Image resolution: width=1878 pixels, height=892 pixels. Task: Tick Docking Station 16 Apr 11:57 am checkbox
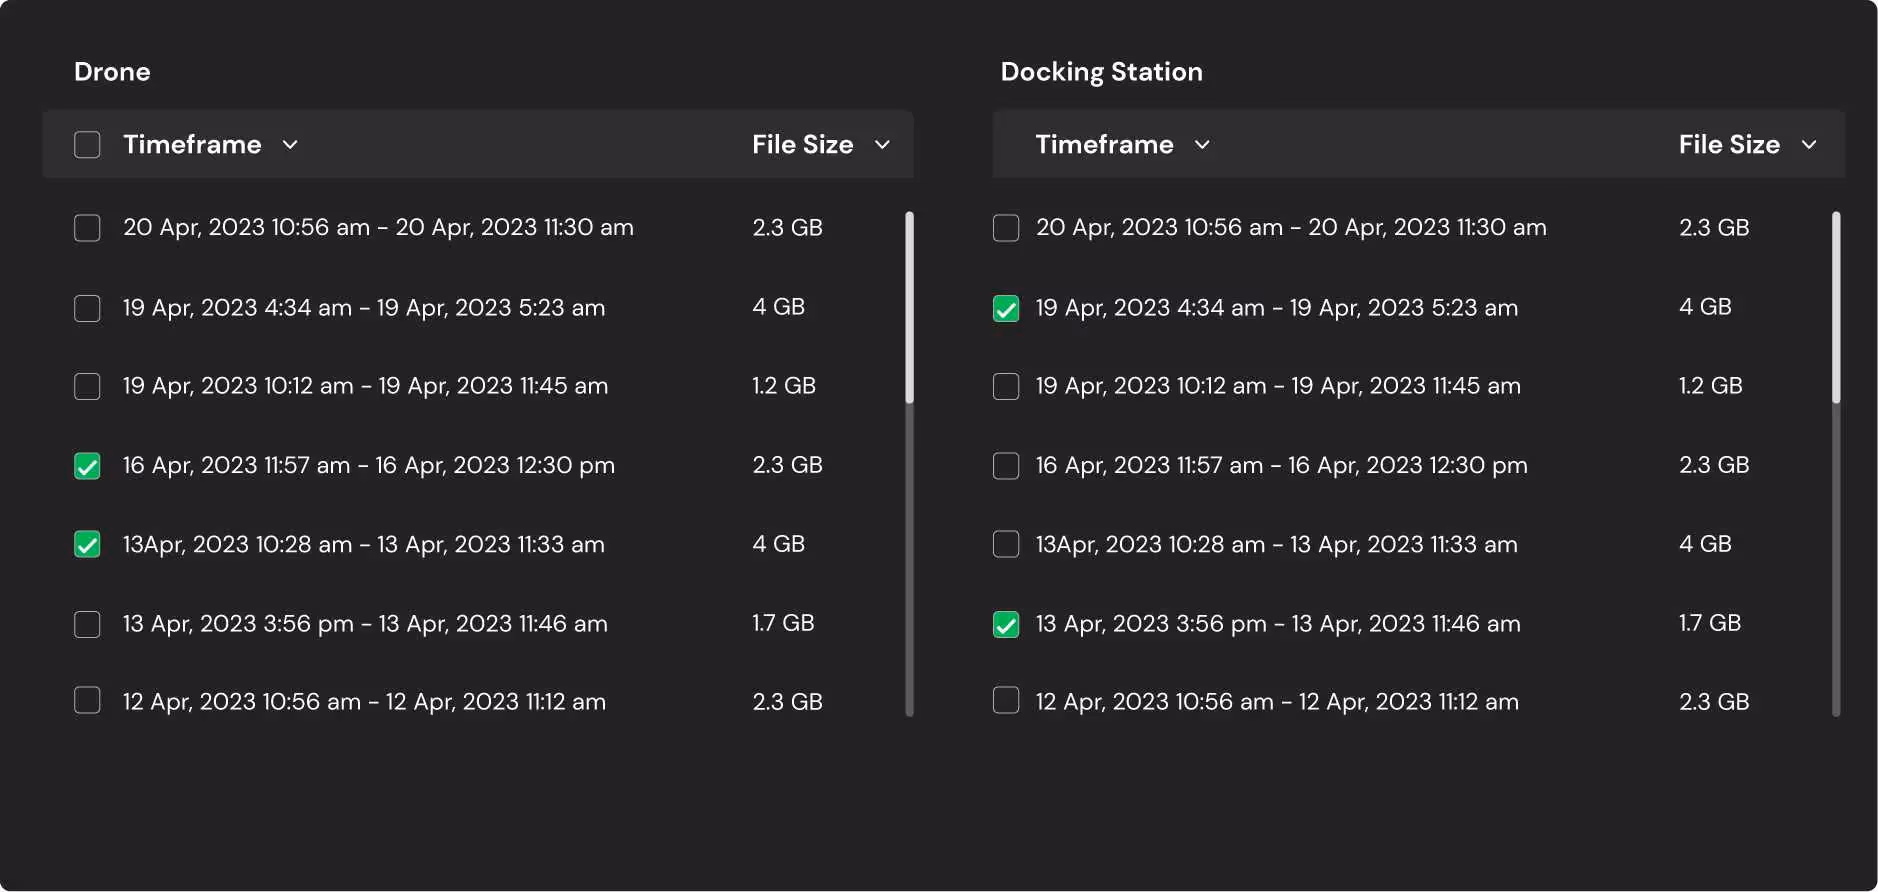[1006, 466]
